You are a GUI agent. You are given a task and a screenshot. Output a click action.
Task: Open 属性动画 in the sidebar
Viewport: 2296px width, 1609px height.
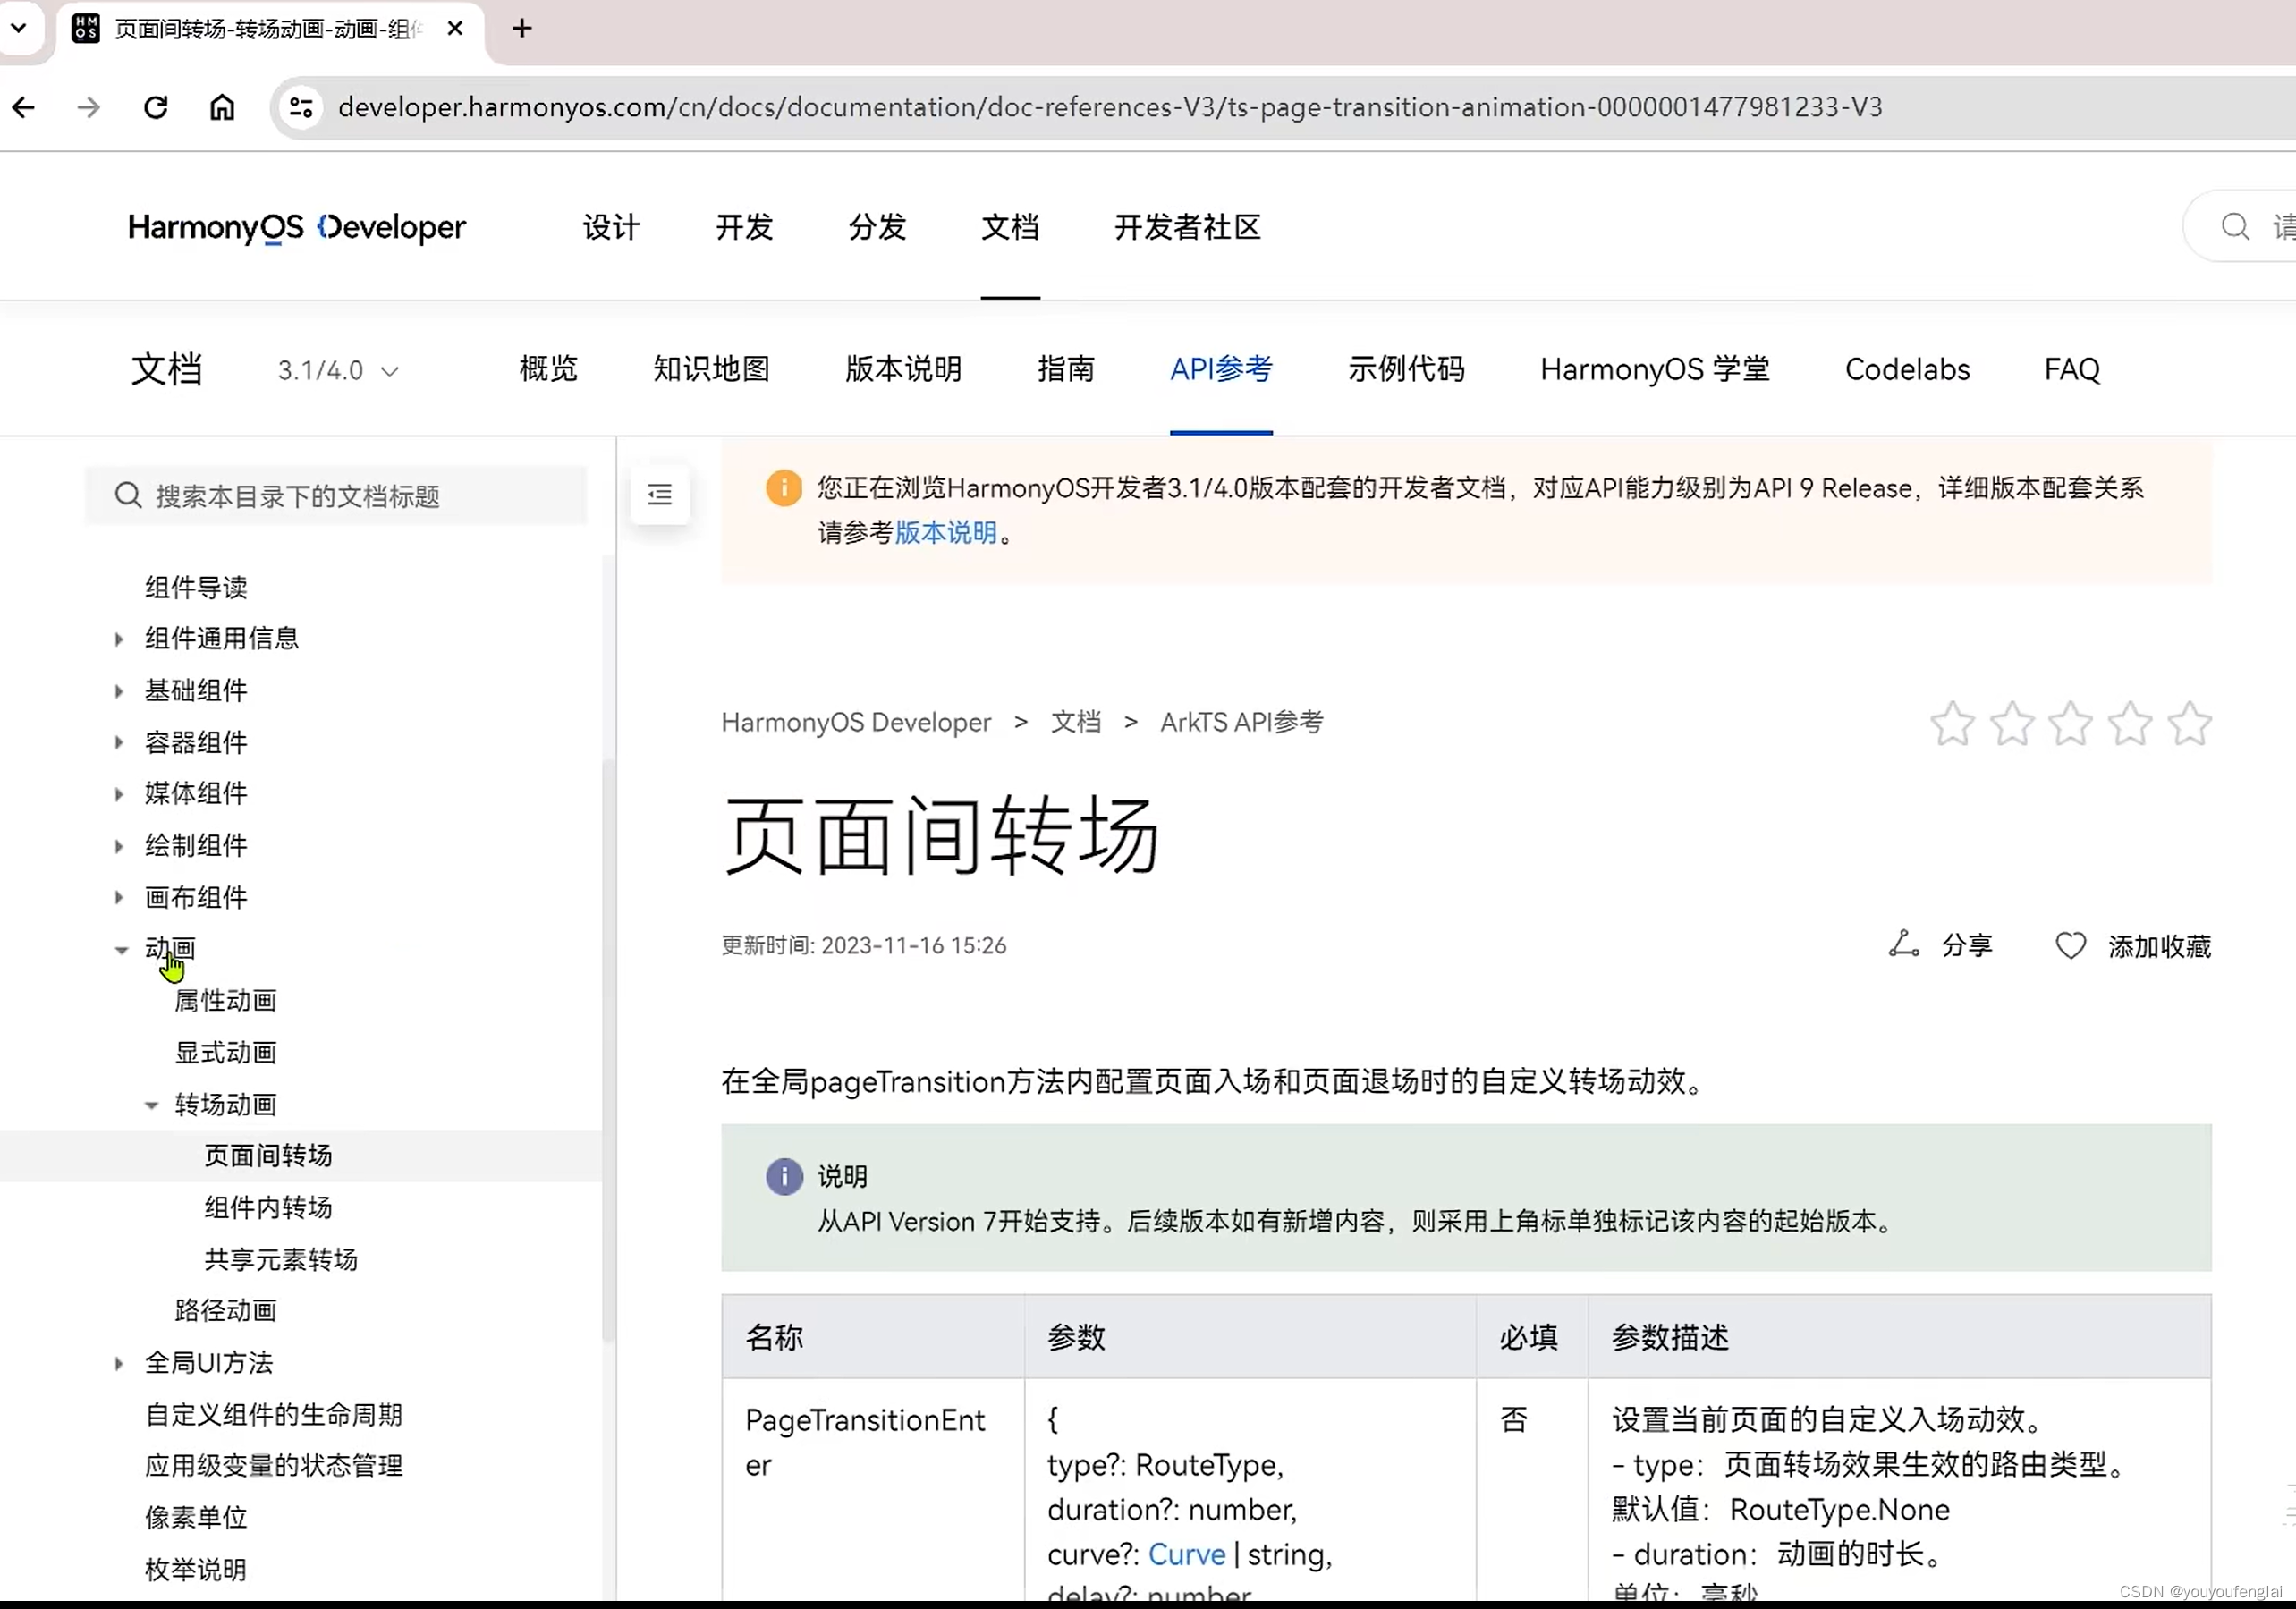pyautogui.click(x=226, y=1001)
